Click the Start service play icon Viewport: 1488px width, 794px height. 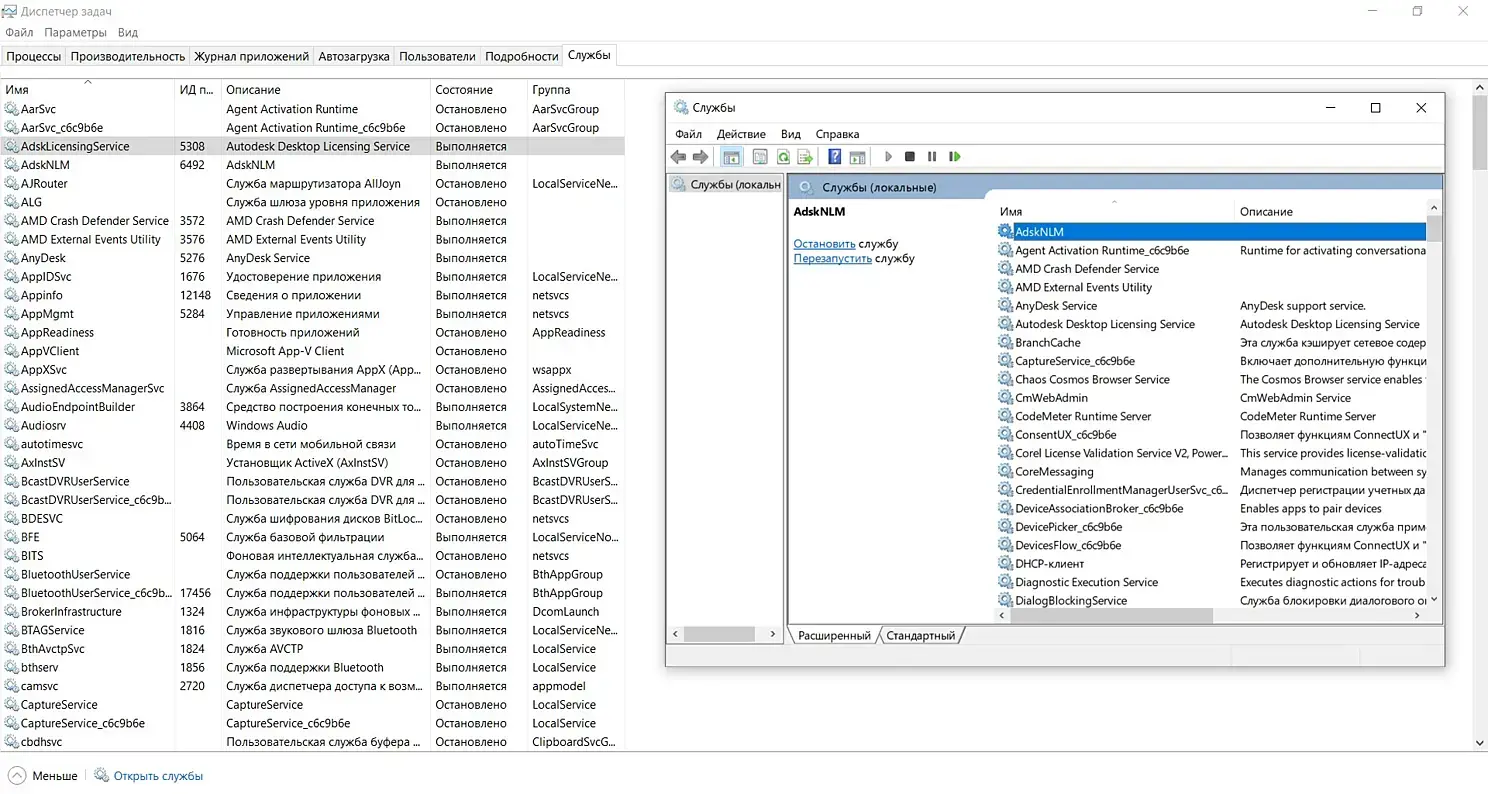point(887,157)
